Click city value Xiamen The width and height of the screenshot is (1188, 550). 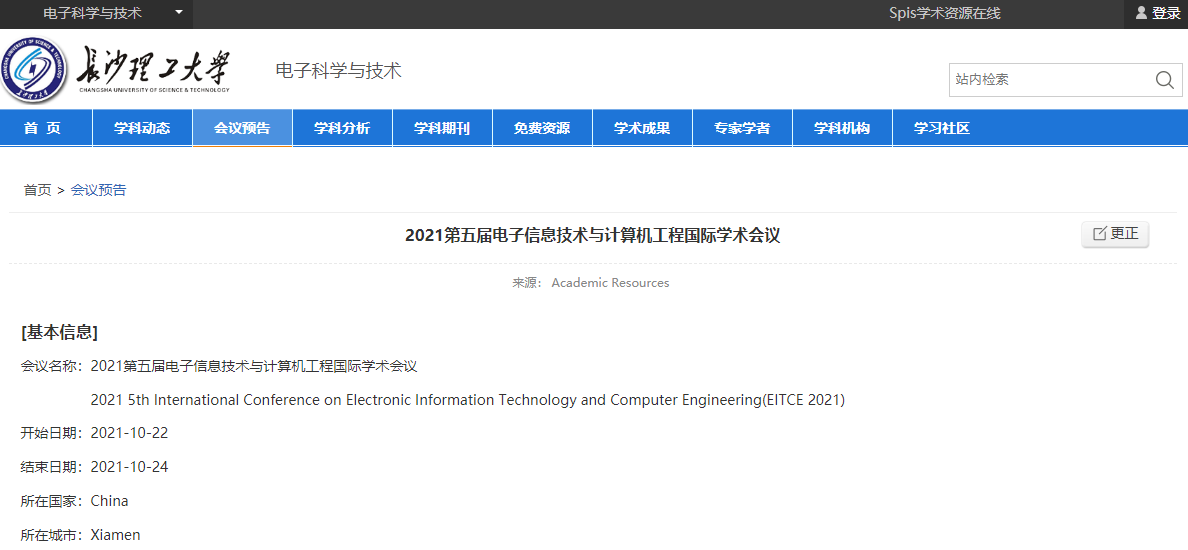click(115, 535)
